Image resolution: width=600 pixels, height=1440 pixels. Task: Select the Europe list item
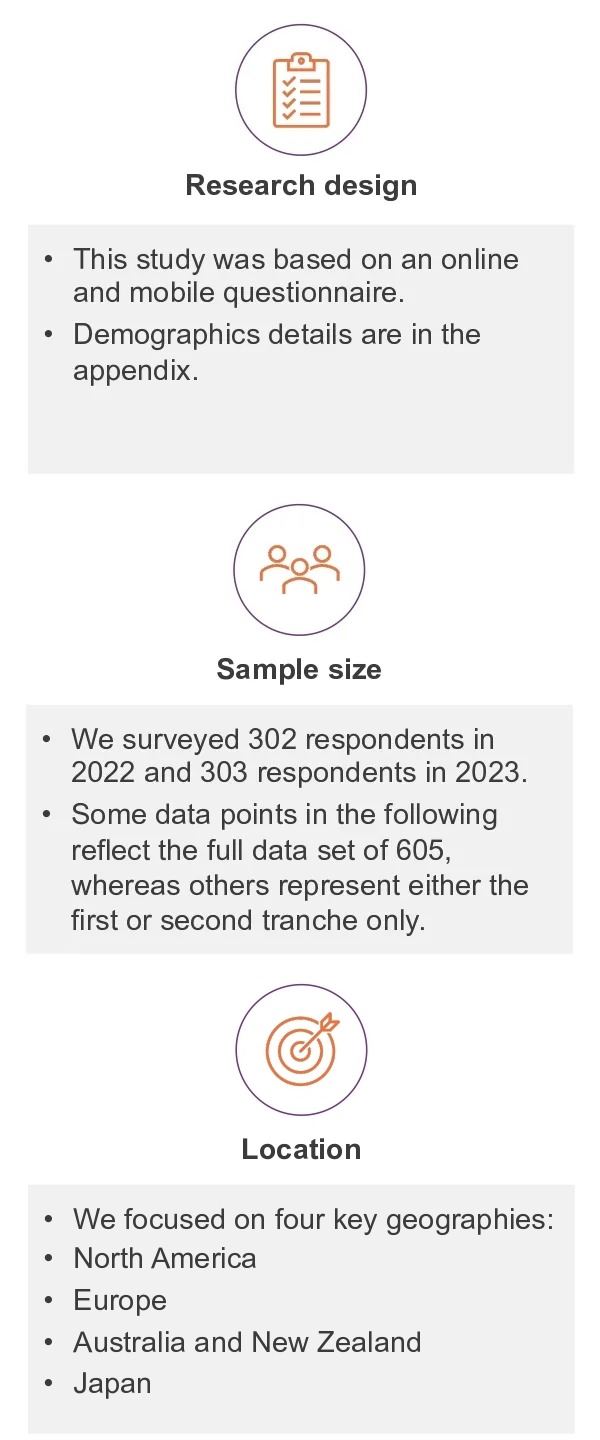[x=120, y=1301]
